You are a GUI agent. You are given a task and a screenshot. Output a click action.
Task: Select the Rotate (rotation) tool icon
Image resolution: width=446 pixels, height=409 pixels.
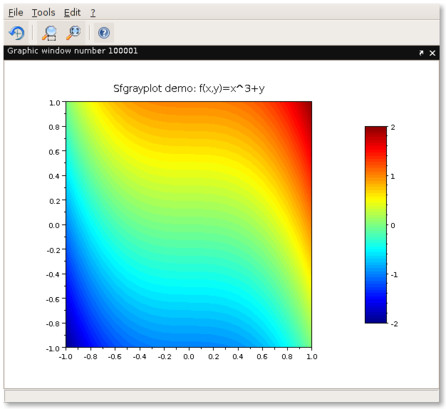17,33
